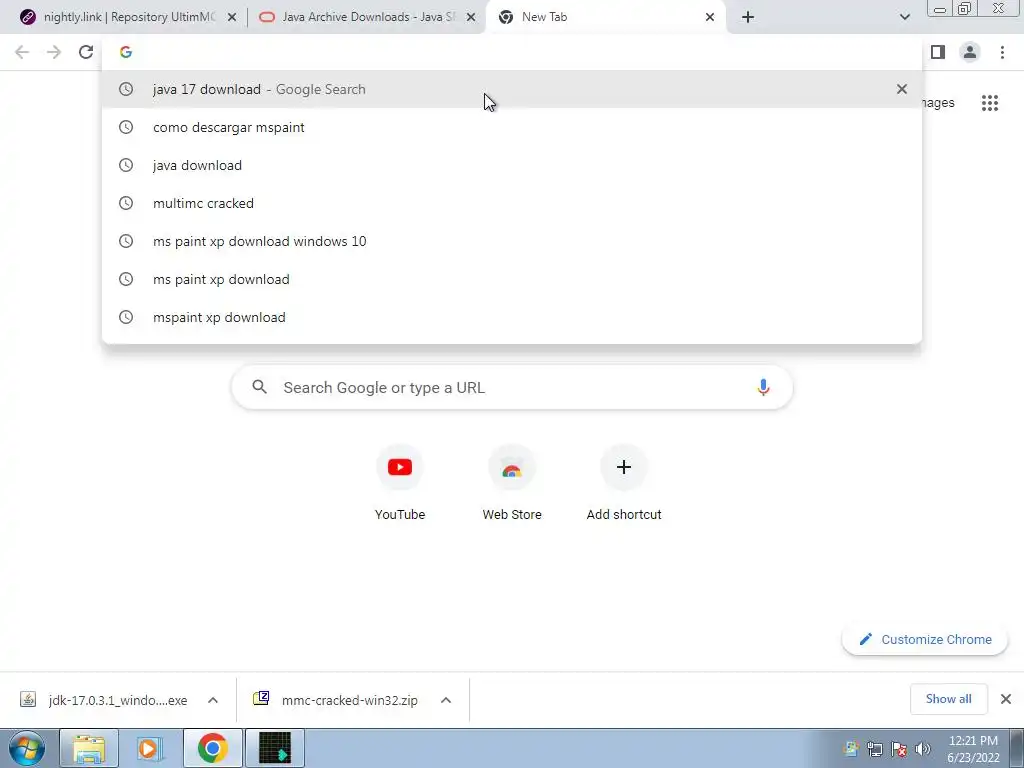Open the Windows Start button
Screen dimensions: 1024x768
click(27, 748)
